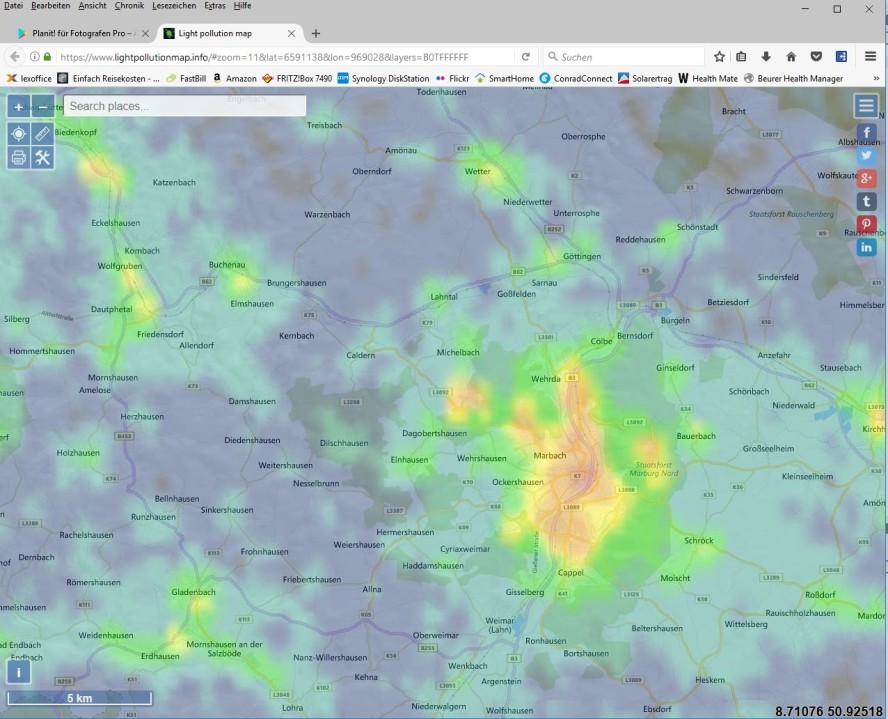Select the ruler measurement tool
The image size is (888, 719).
click(x=43, y=133)
